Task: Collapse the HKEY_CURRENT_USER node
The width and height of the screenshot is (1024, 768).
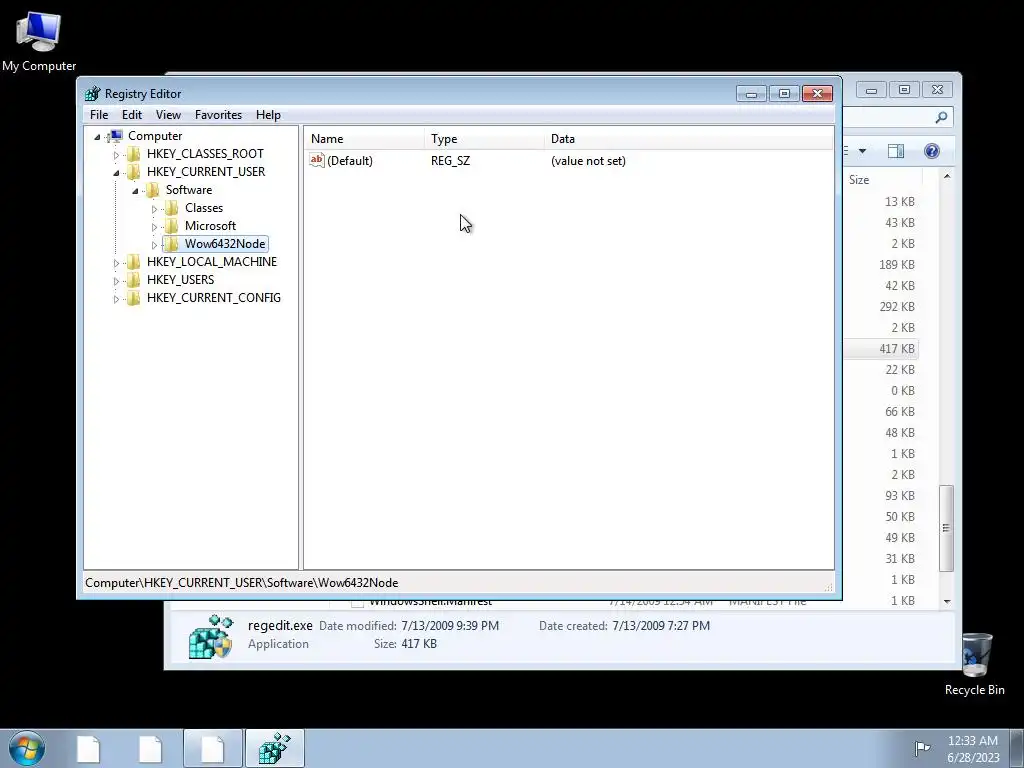Action: [116, 172]
